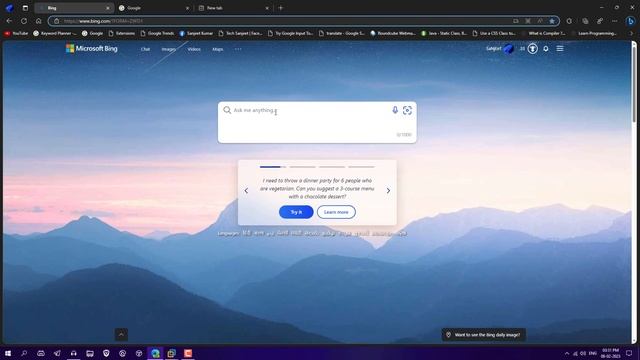Open the Images menu item
This screenshot has height=360, width=640.
pyautogui.click(x=169, y=49)
